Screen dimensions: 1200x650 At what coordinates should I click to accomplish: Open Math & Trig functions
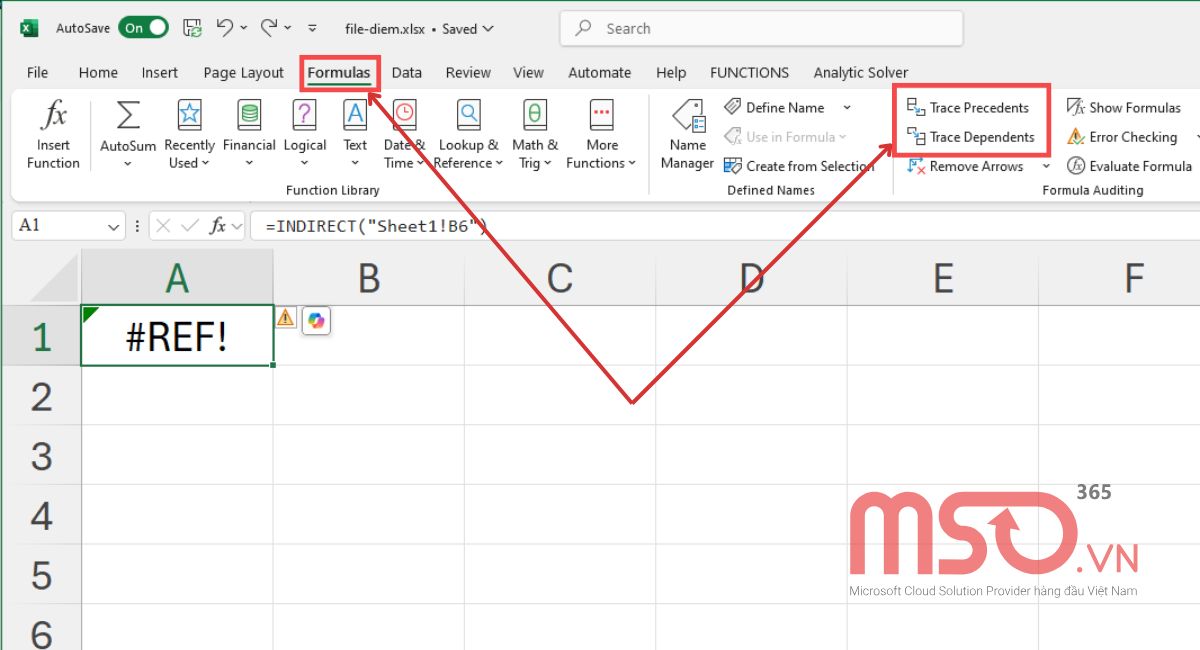[x=535, y=133]
